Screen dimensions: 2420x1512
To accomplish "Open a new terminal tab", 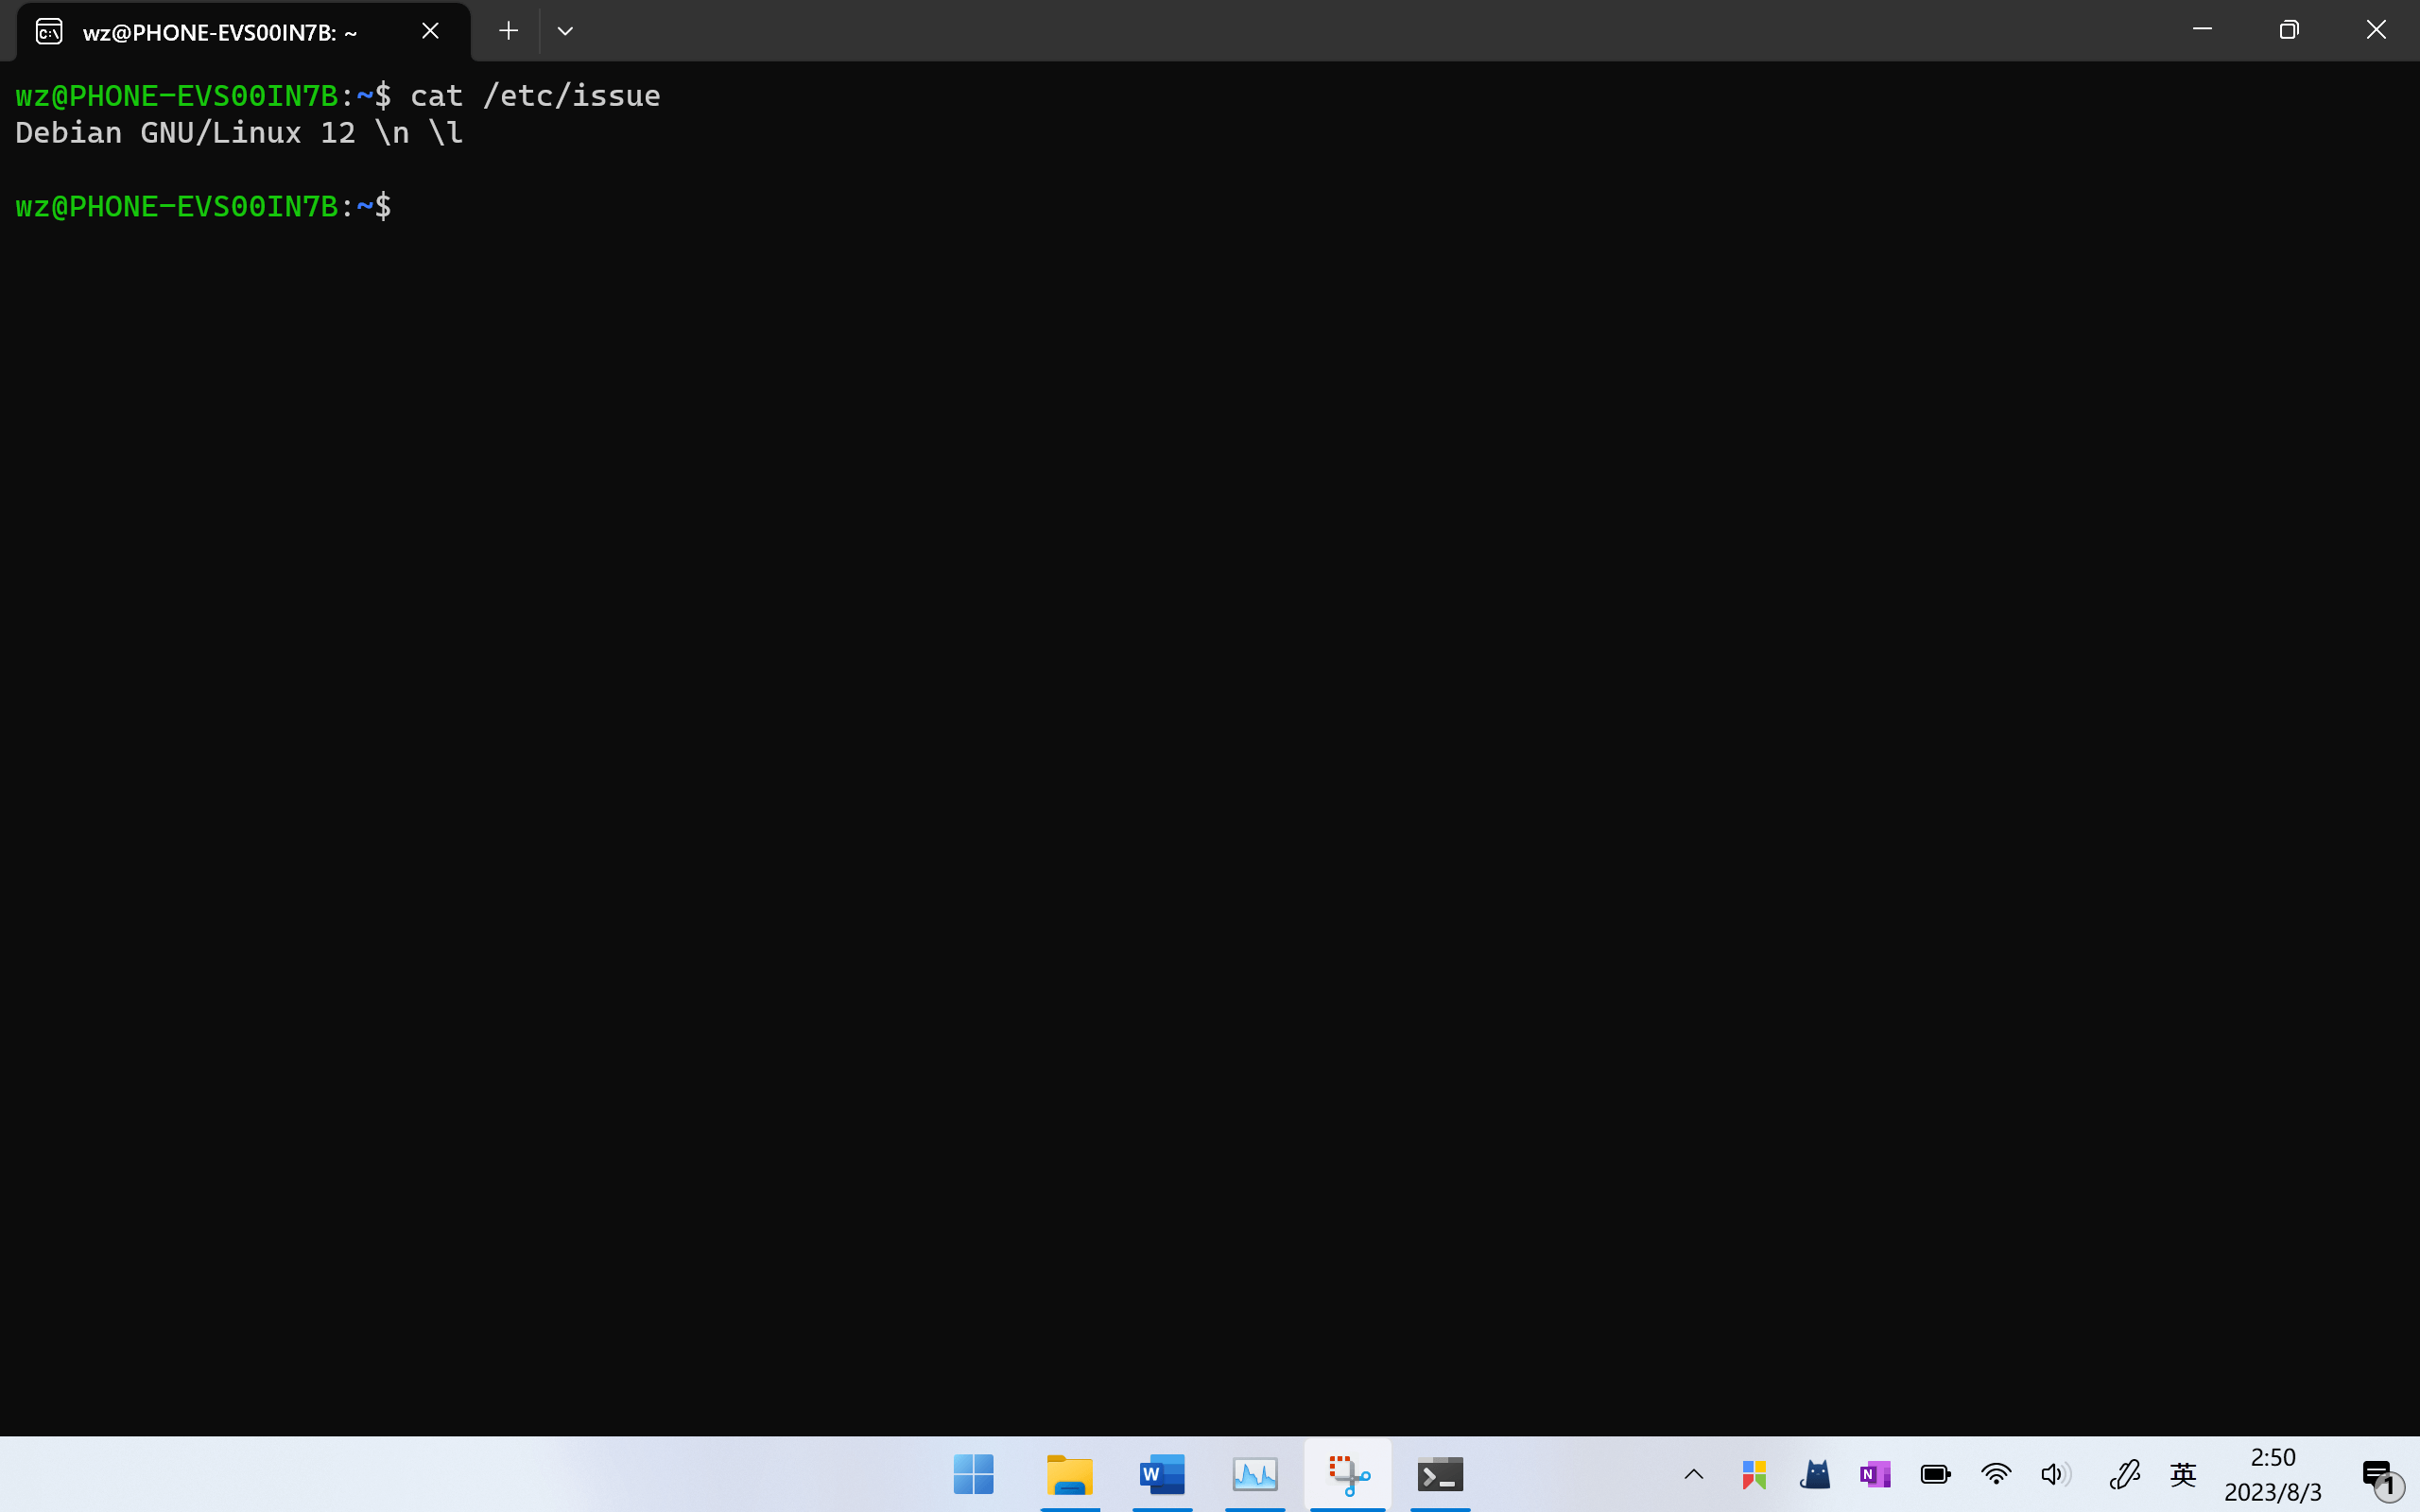I will (508, 31).
